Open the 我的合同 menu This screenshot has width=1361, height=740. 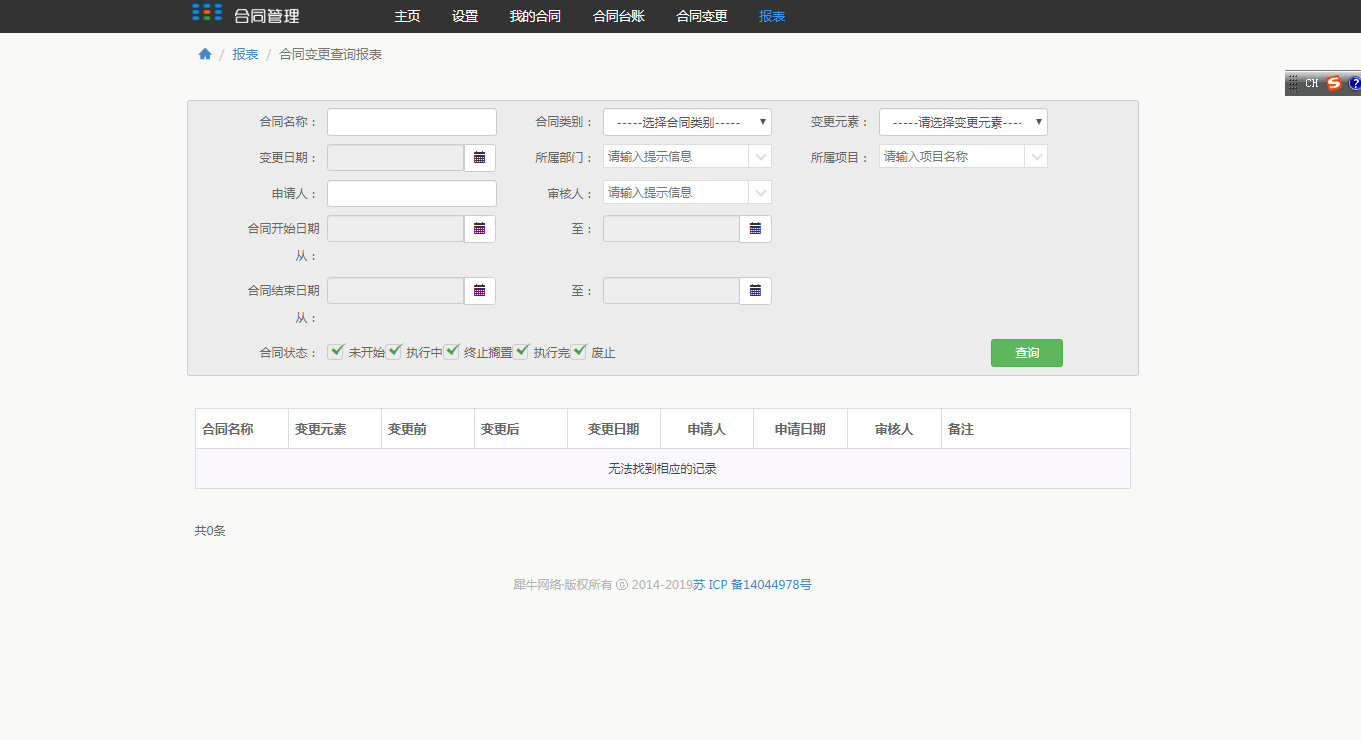[x=535, y=16]
